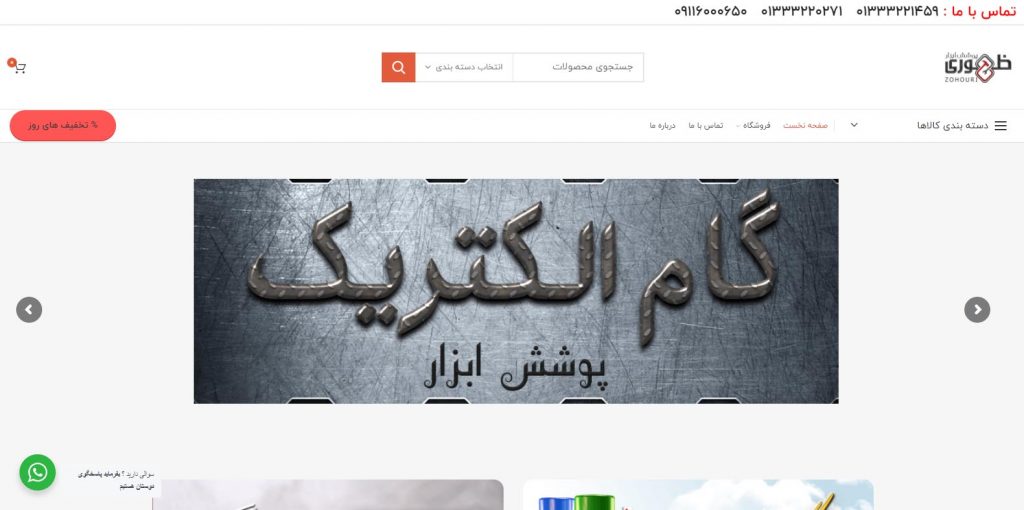1024x510 pixels.
Task: Open the انتخاب دسته بندی dropdown
Action: point(464,67)
